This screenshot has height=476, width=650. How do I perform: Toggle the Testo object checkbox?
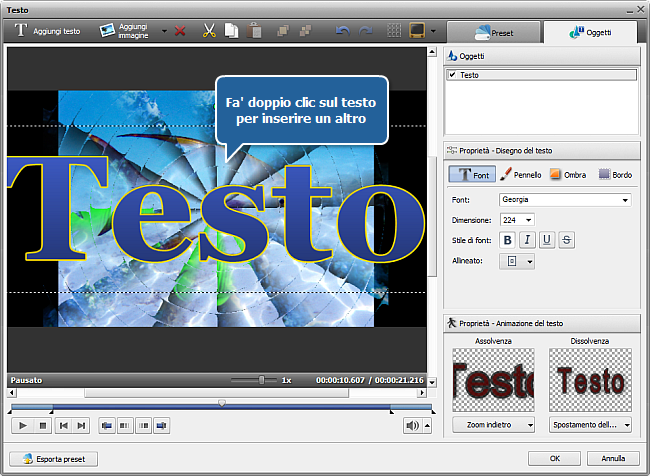(453, 75)
